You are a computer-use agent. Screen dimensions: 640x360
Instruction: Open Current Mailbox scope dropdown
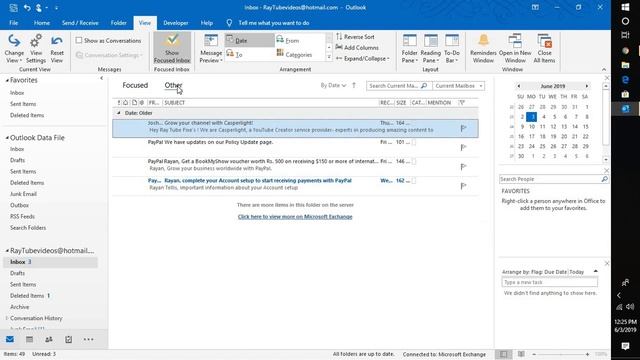tap(459, 86)
